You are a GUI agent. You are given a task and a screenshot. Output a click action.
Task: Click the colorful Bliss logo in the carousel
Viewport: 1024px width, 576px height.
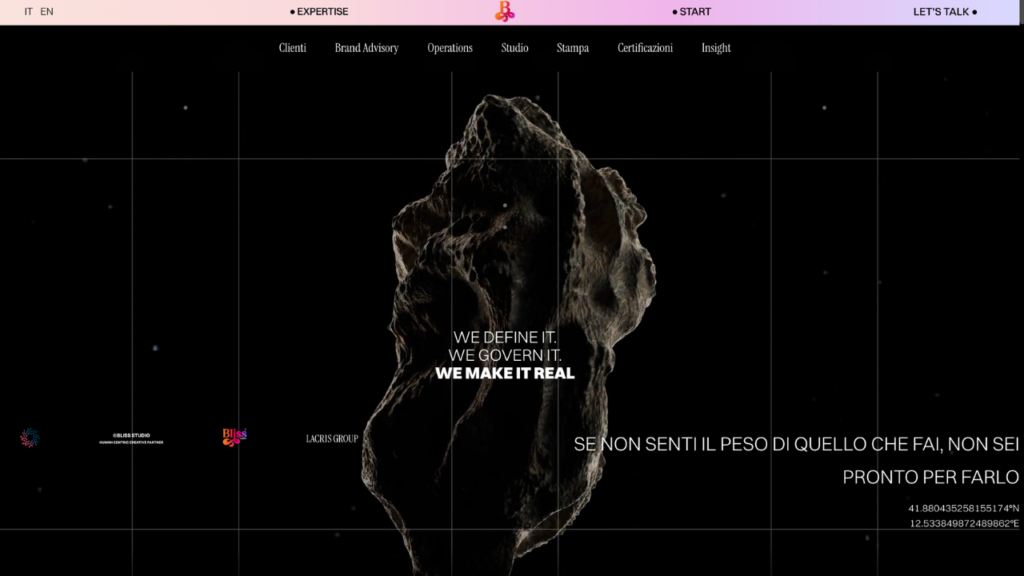(234, 437)
